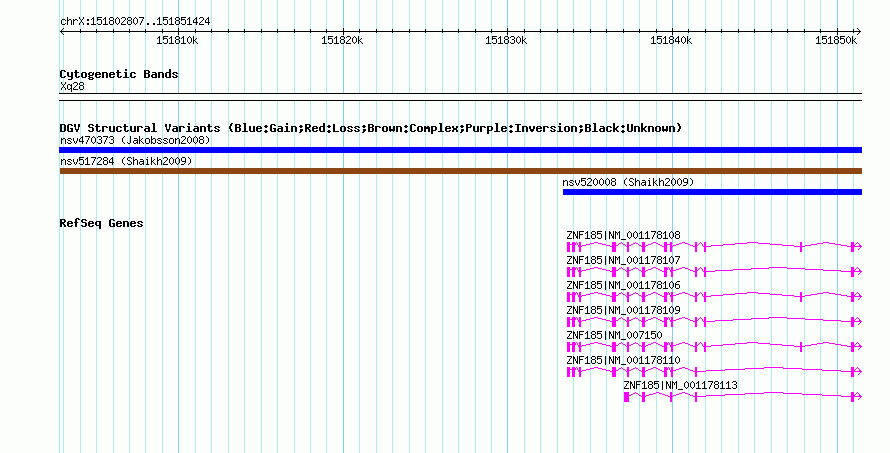The height and width of the screenshot is (453, 890).
Task: Open variant nsv517284 (Shaikh2009) label
Action: (x=126, y=161)
